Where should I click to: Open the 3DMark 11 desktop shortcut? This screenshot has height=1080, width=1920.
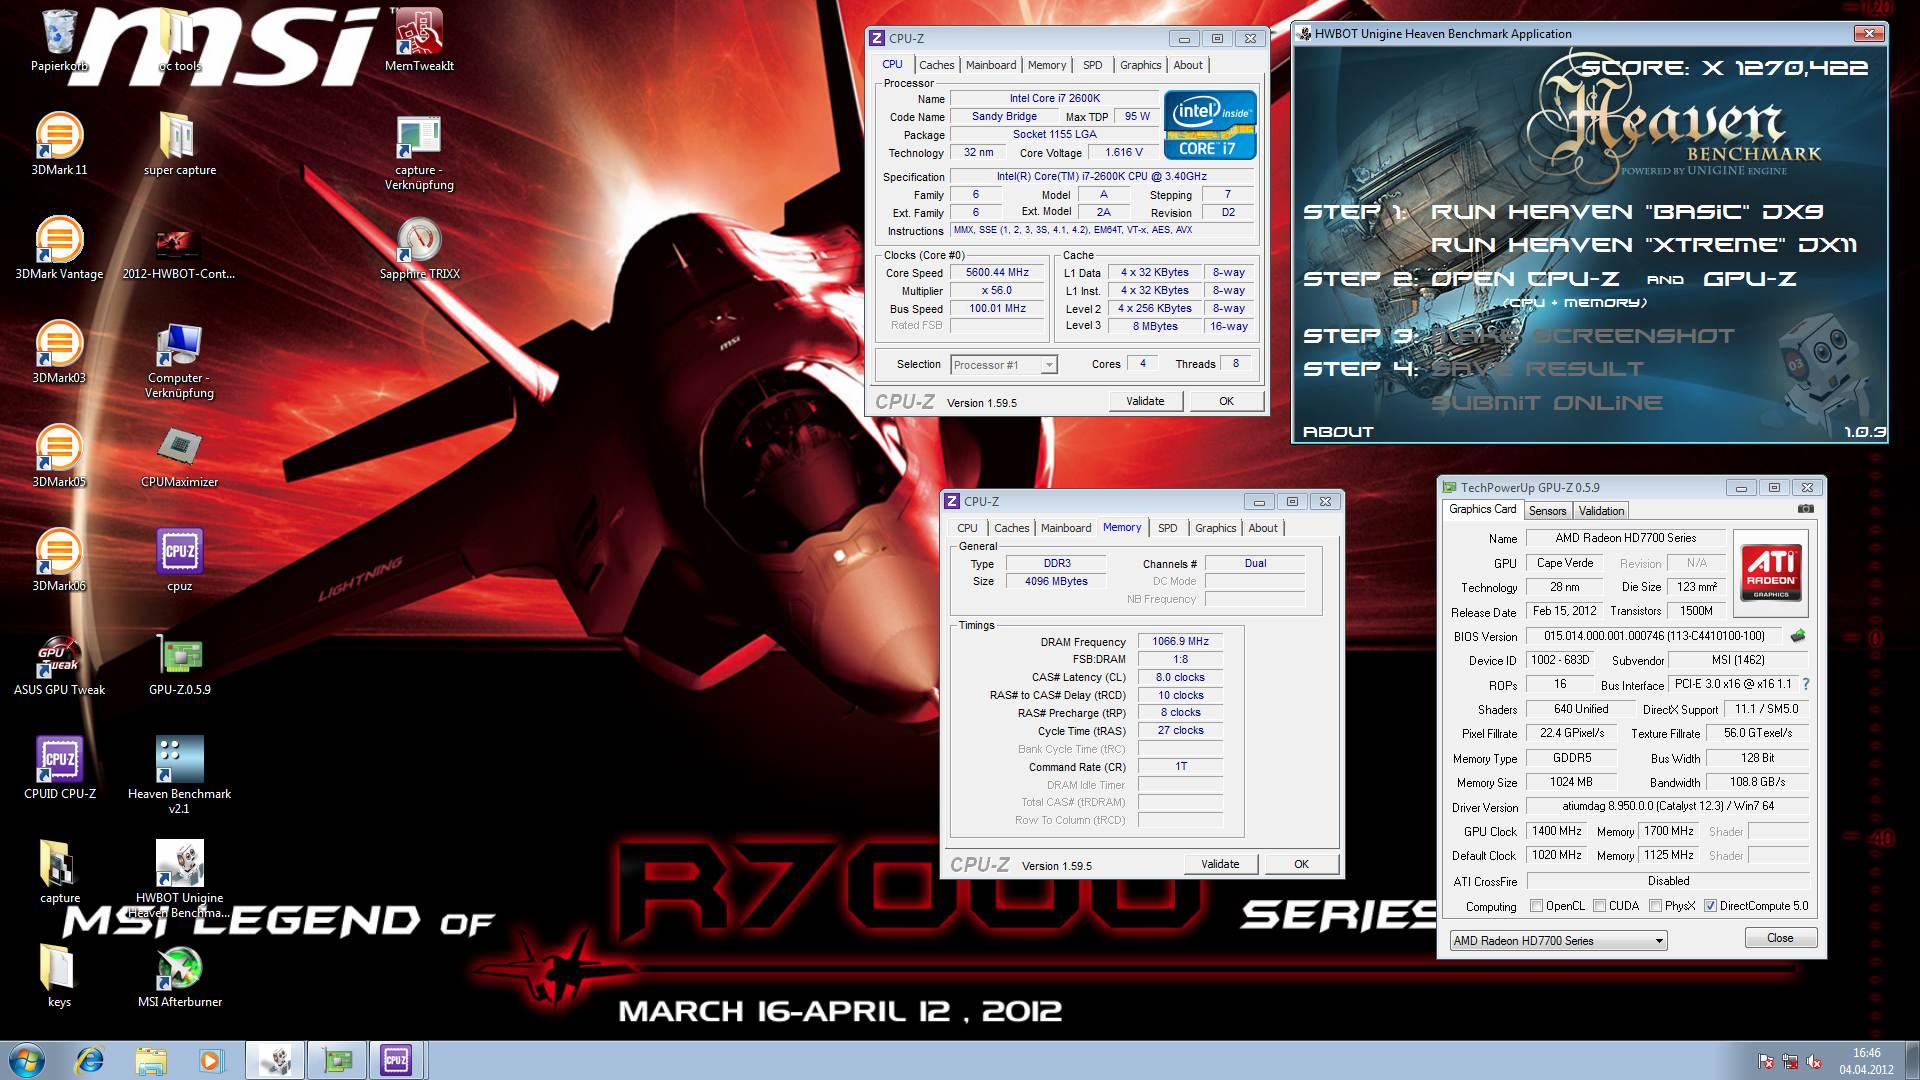point(59,143)
